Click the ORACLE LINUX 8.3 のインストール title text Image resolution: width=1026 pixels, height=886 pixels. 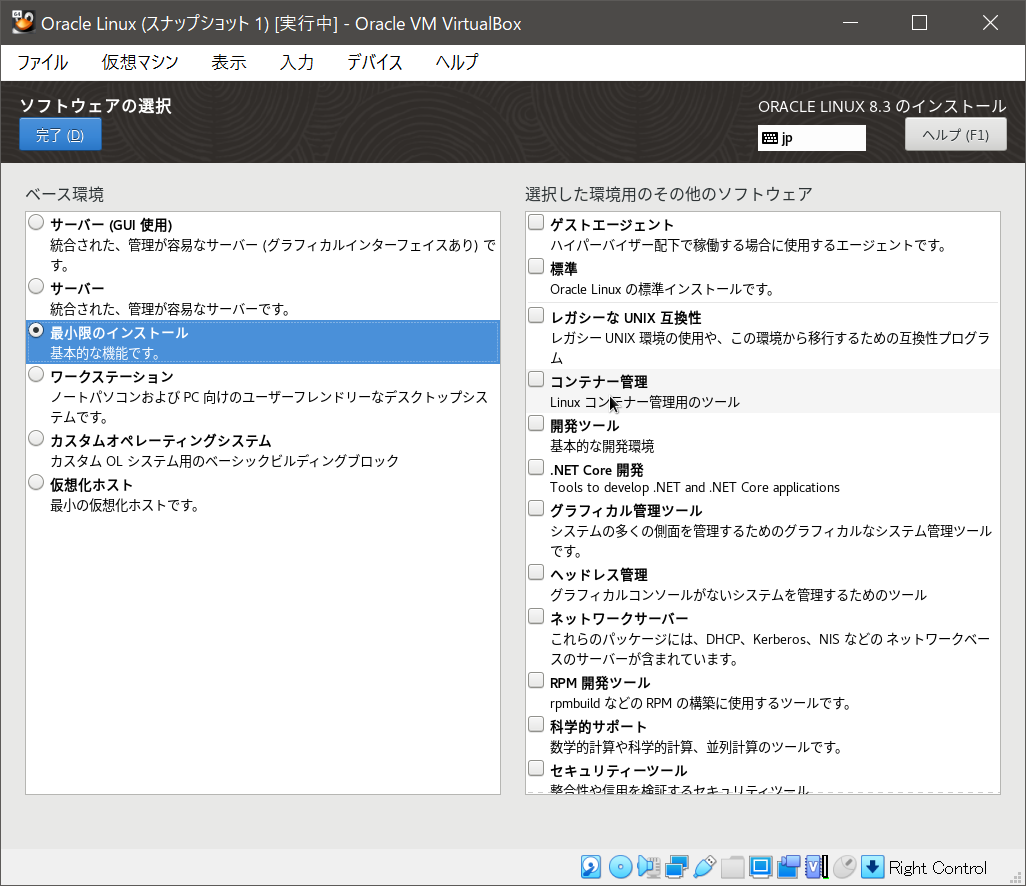[882, 106]
